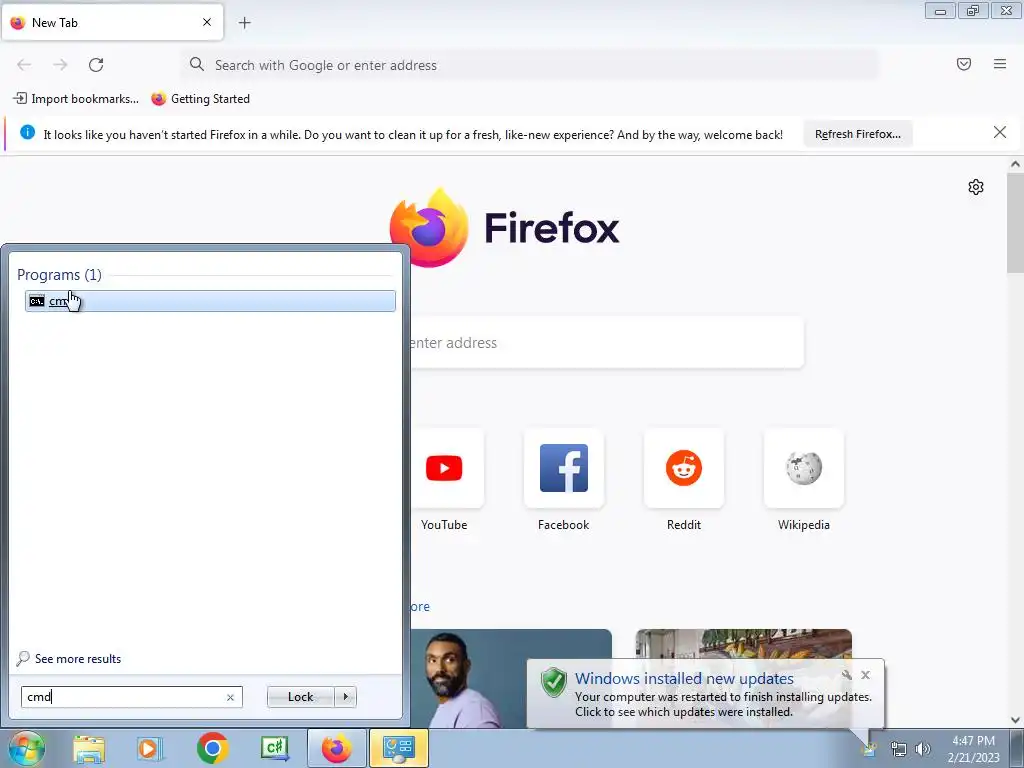Close the New Tab tab

(x=207, y=22)
